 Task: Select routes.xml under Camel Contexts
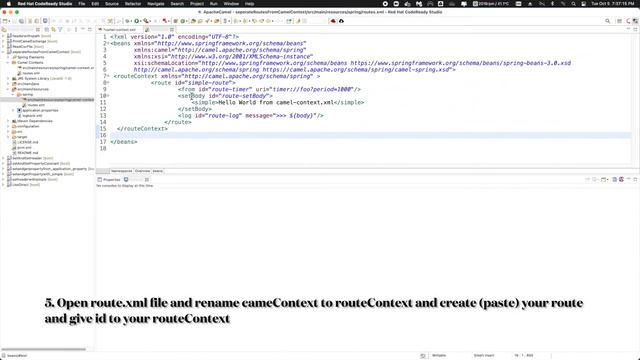[31, 73]
